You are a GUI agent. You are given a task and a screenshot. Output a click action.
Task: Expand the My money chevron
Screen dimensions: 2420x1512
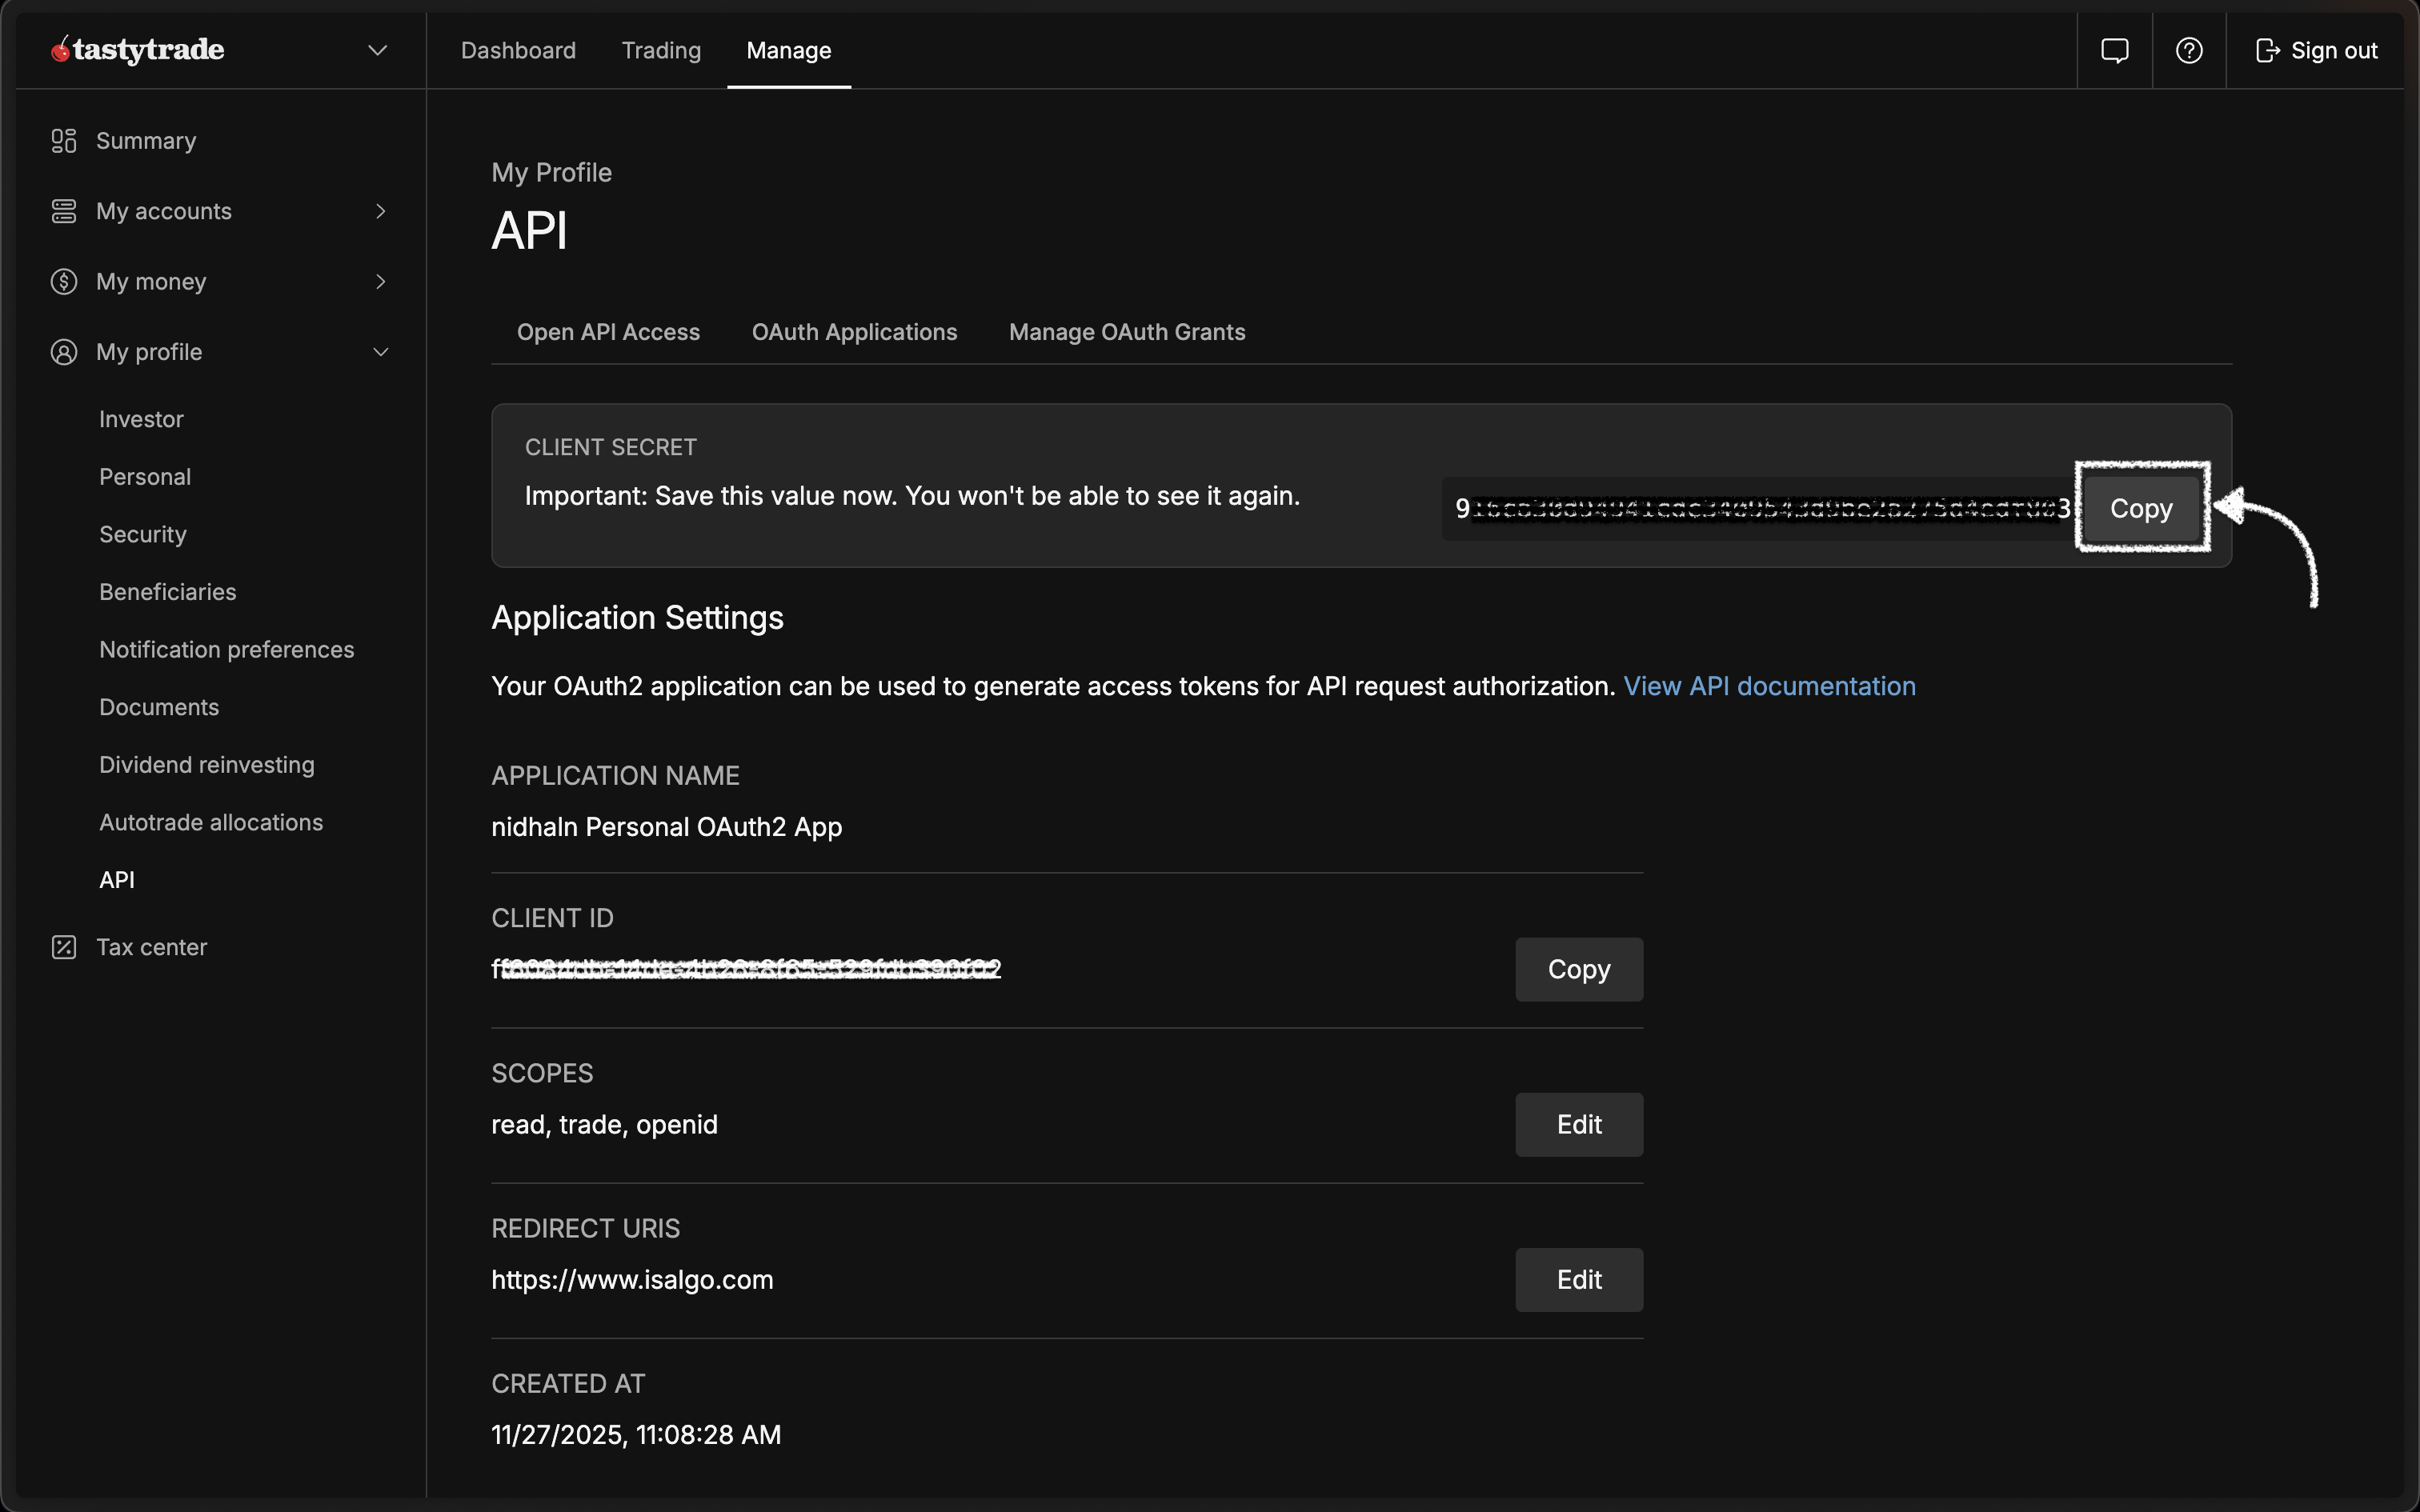(380, 282)
